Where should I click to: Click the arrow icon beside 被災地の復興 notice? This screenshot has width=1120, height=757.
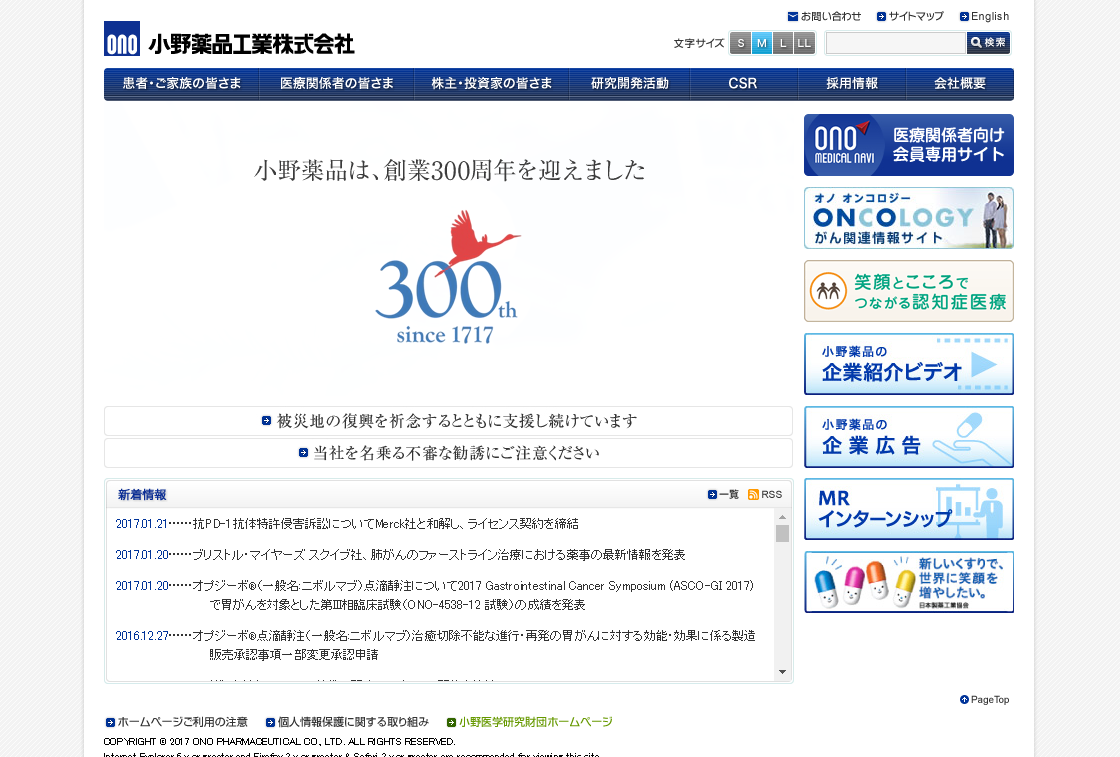(x=266, y=421)
